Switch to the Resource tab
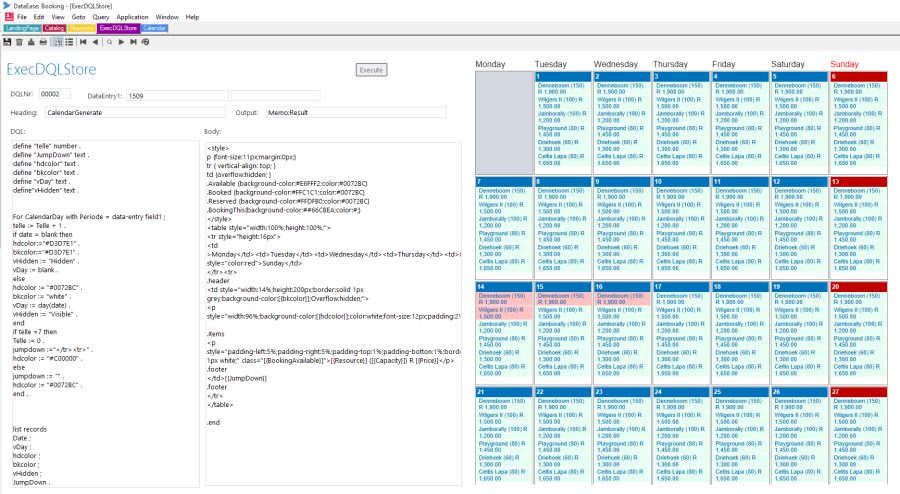Image resolution: width=900 pixels, height=494 pixels. tap(82, 28)
